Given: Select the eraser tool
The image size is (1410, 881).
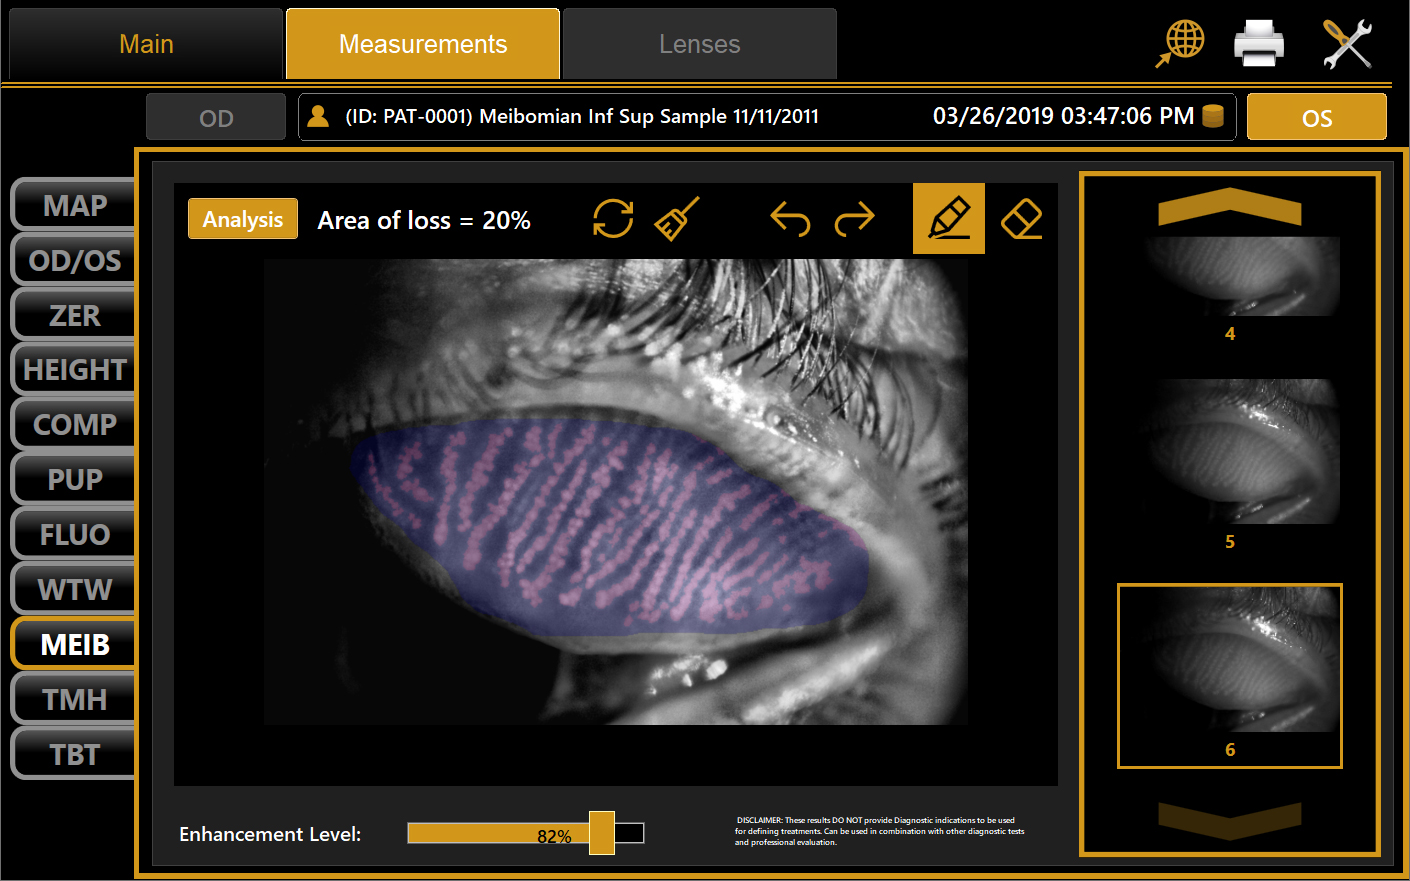Looking at the screenshot, I should (1021, 218).
